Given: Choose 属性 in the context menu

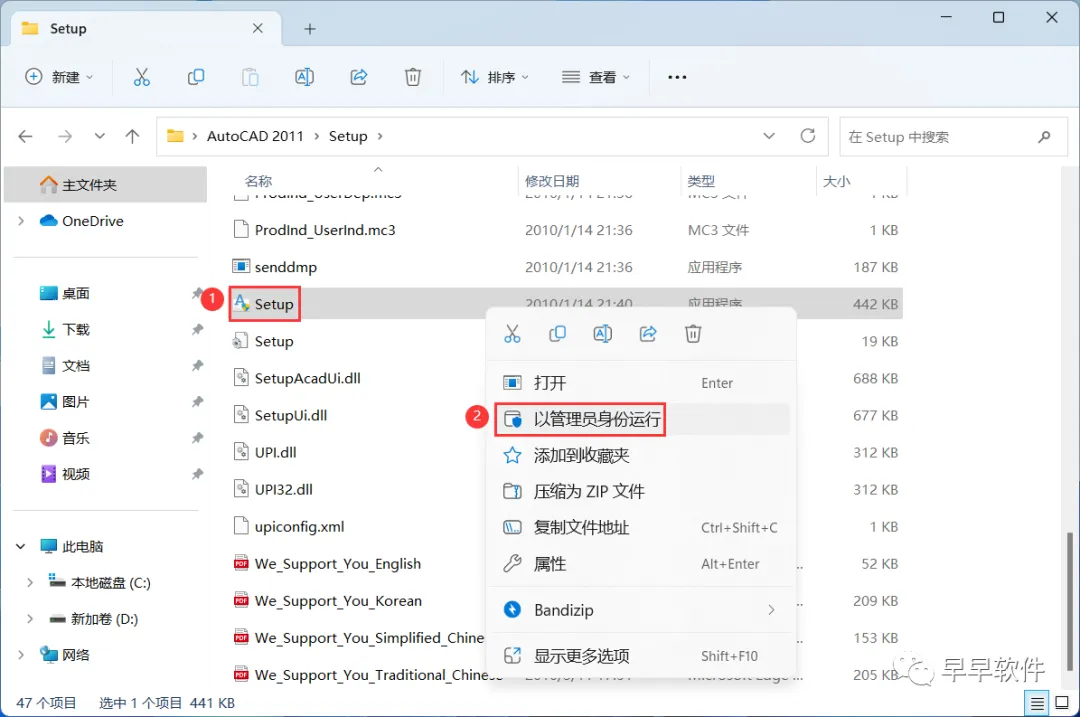Looking at the screenshot, I should 641,564.
